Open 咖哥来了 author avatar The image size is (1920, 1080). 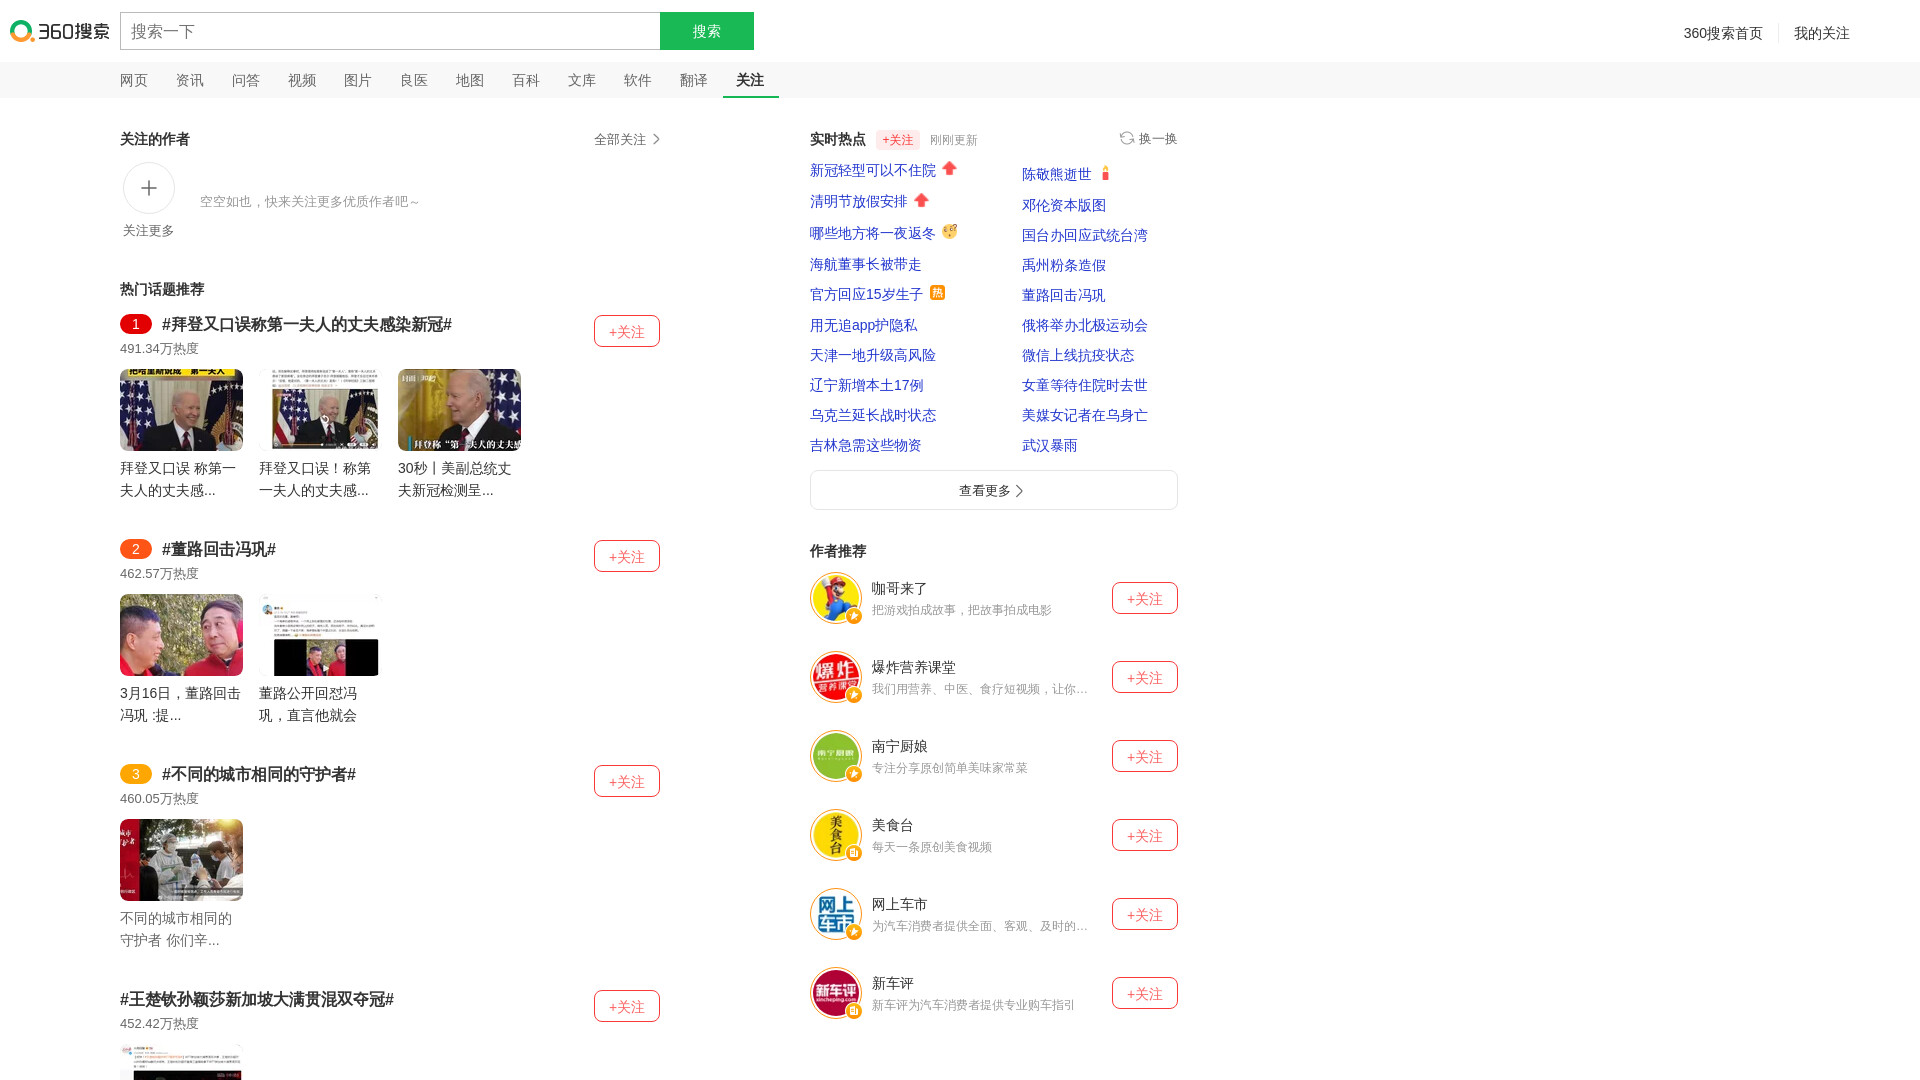836,598
